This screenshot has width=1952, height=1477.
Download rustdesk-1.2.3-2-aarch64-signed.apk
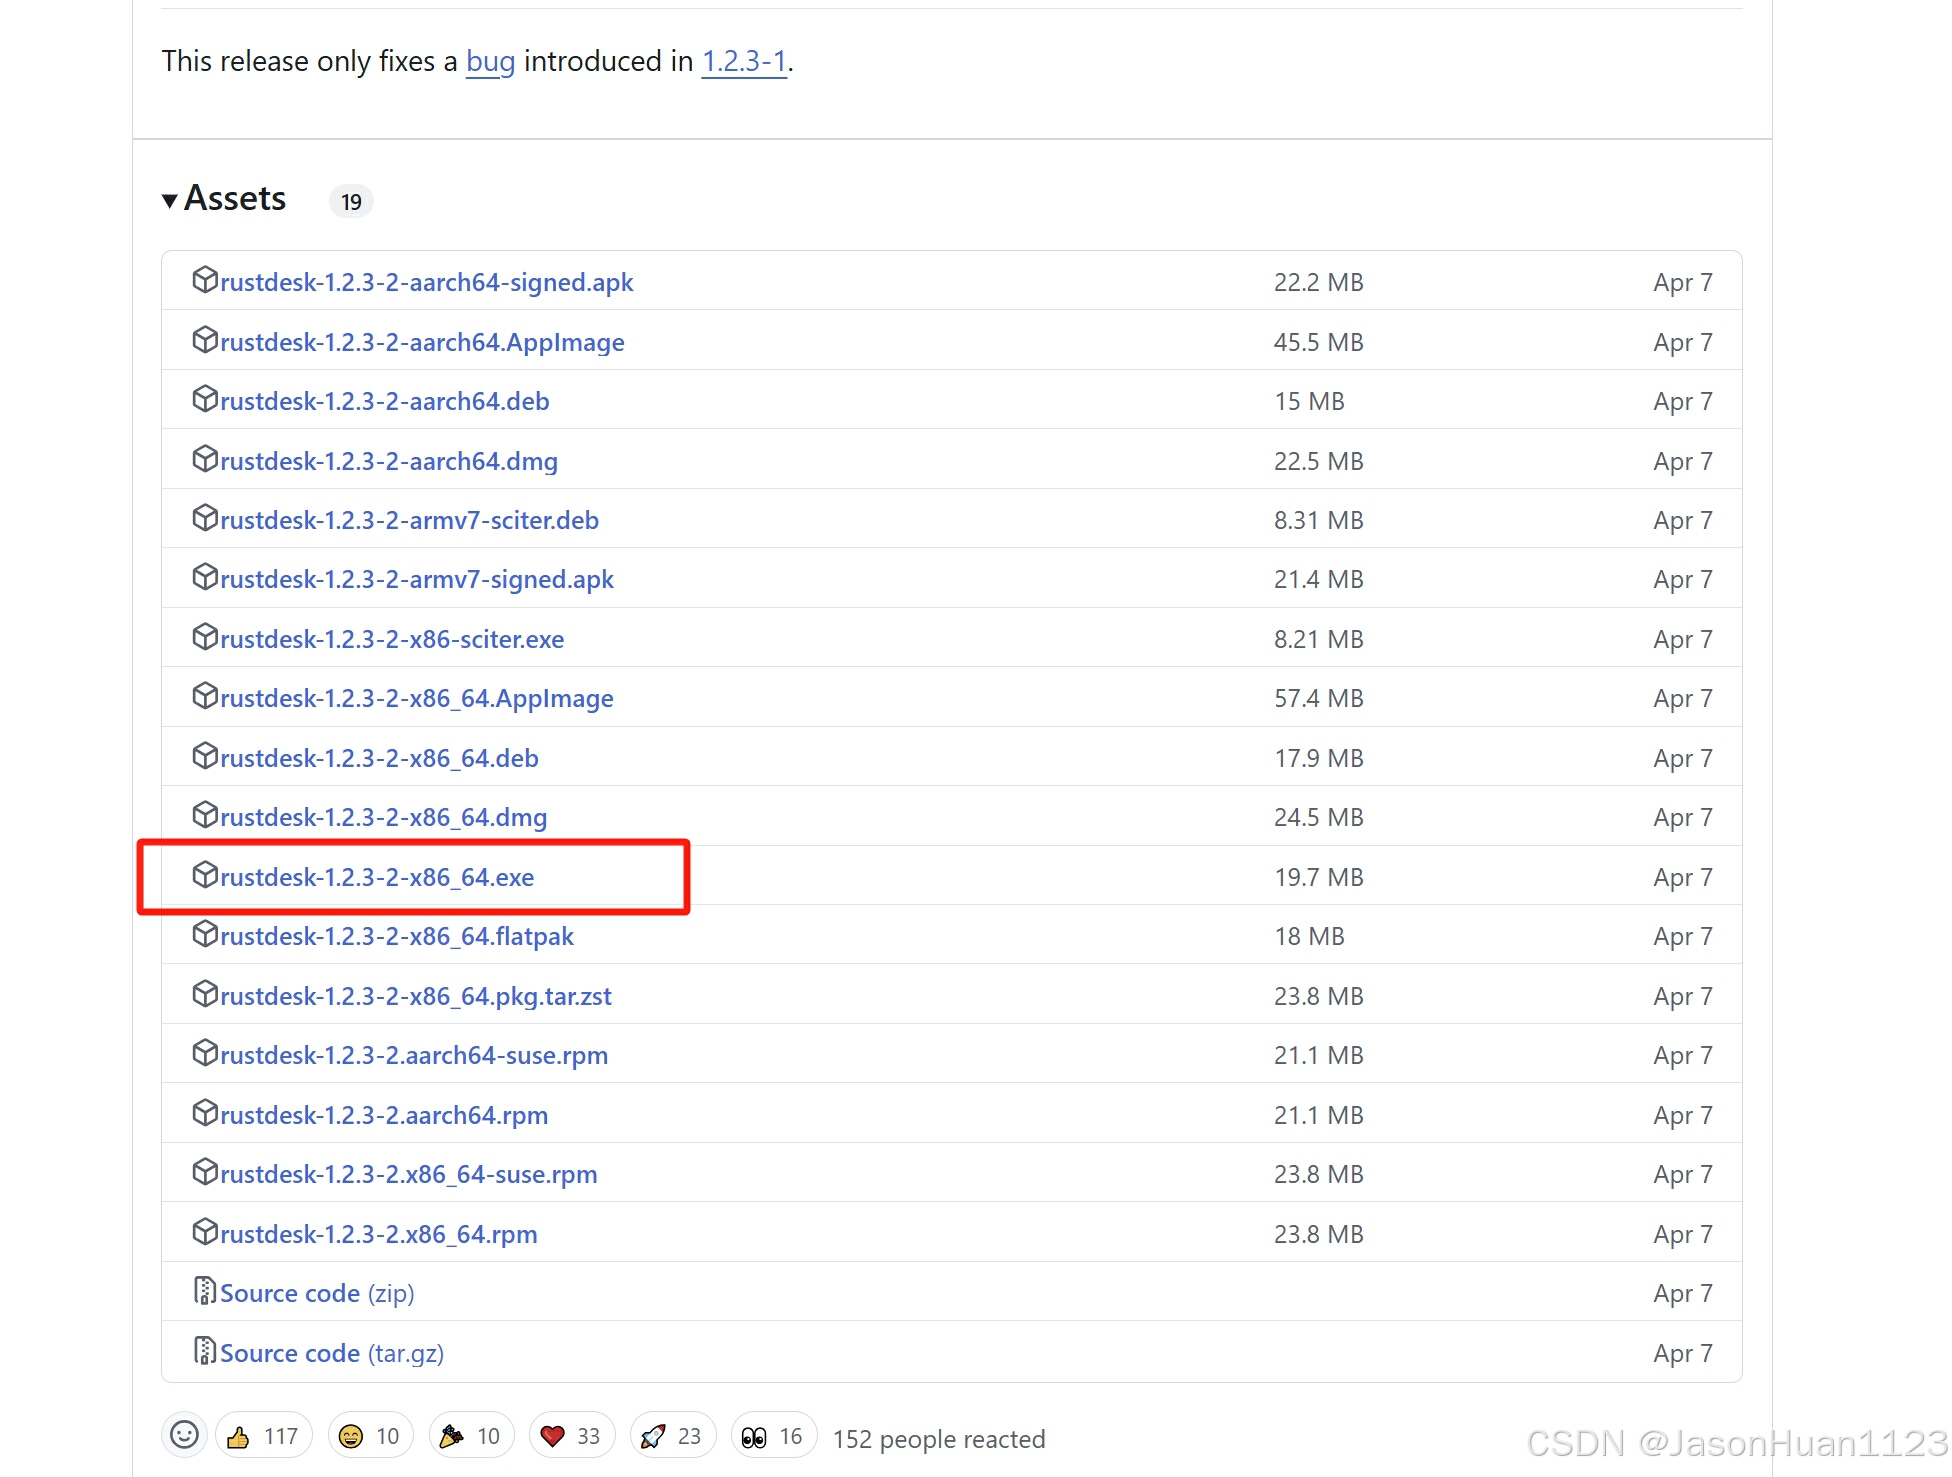point(426,282)
